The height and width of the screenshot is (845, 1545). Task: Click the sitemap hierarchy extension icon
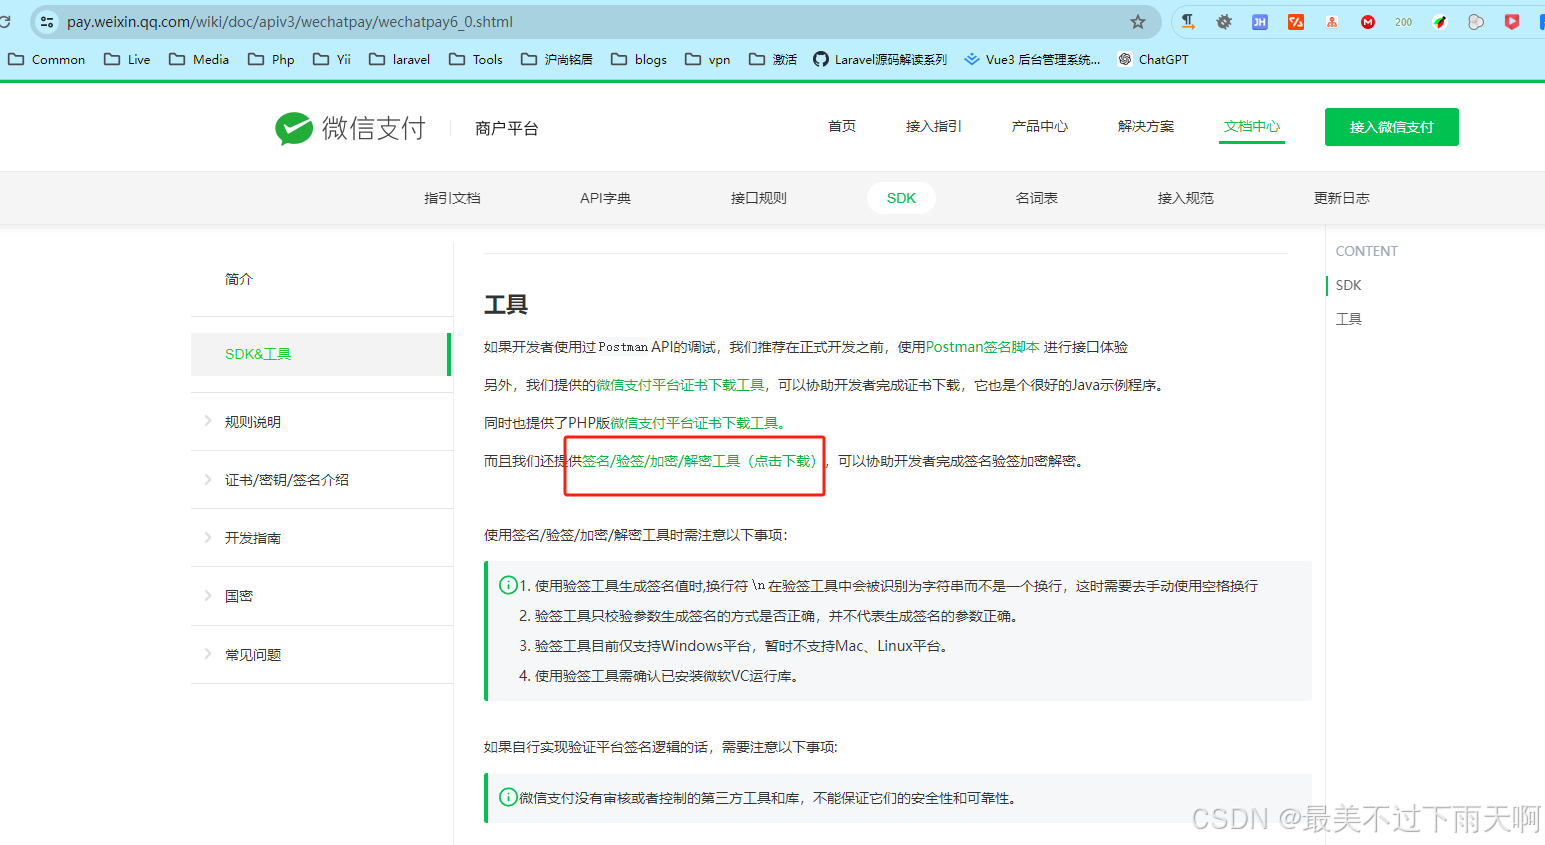tap(1332, 22)
